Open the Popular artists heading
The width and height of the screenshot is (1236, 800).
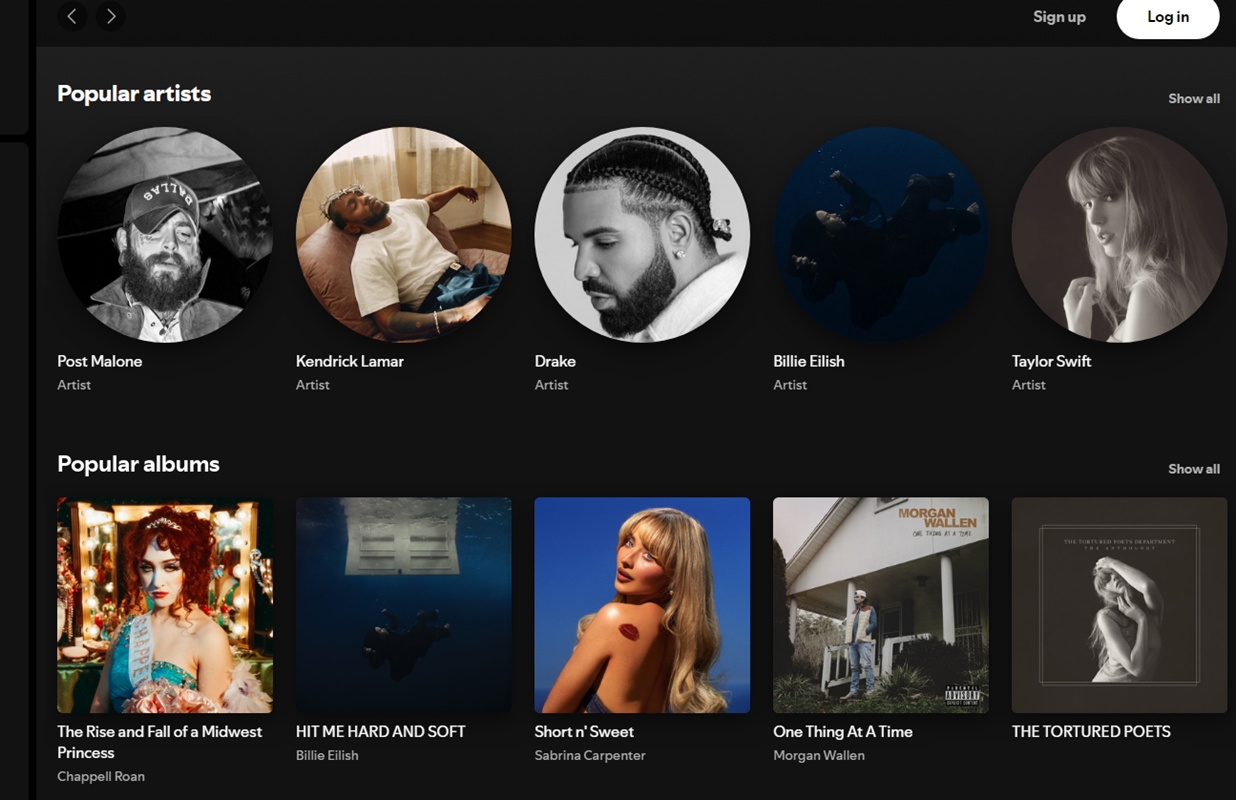pyautogui.click(x=134, y=94)
